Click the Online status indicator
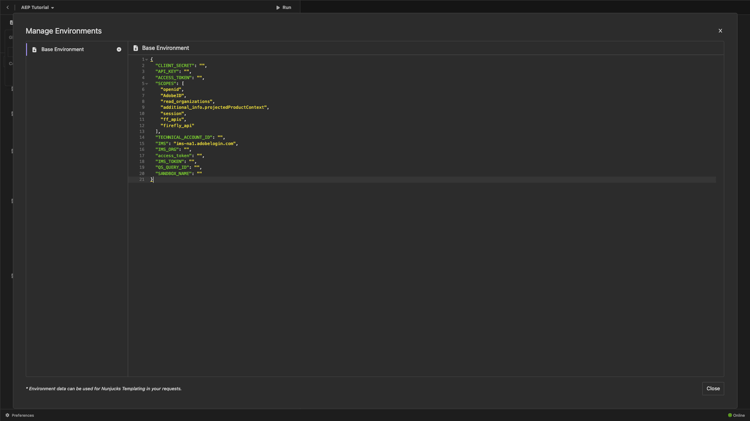Image resolution: width=750 pixels, height=421 pixels. point(736,415)
